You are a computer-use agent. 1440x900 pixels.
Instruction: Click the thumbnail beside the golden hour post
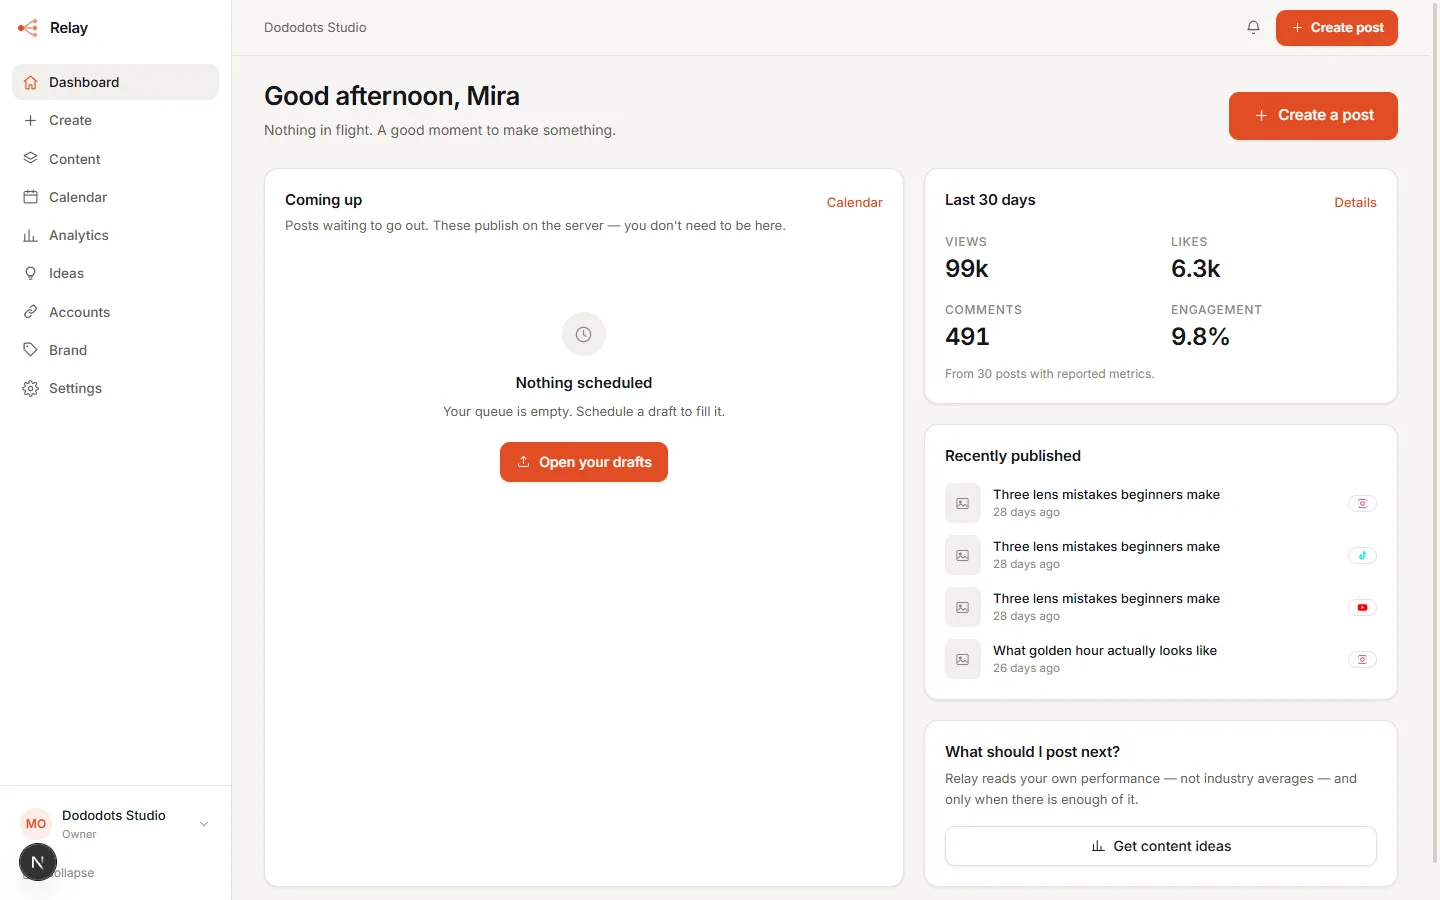click(x=963, y=659)
